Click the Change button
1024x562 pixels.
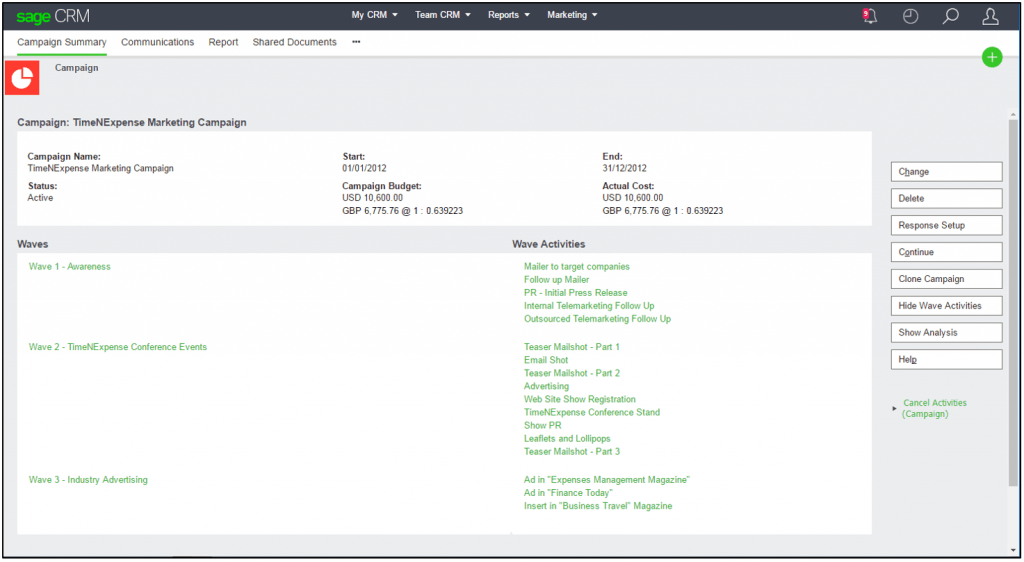pyautogui.click(x=946, y=172)
